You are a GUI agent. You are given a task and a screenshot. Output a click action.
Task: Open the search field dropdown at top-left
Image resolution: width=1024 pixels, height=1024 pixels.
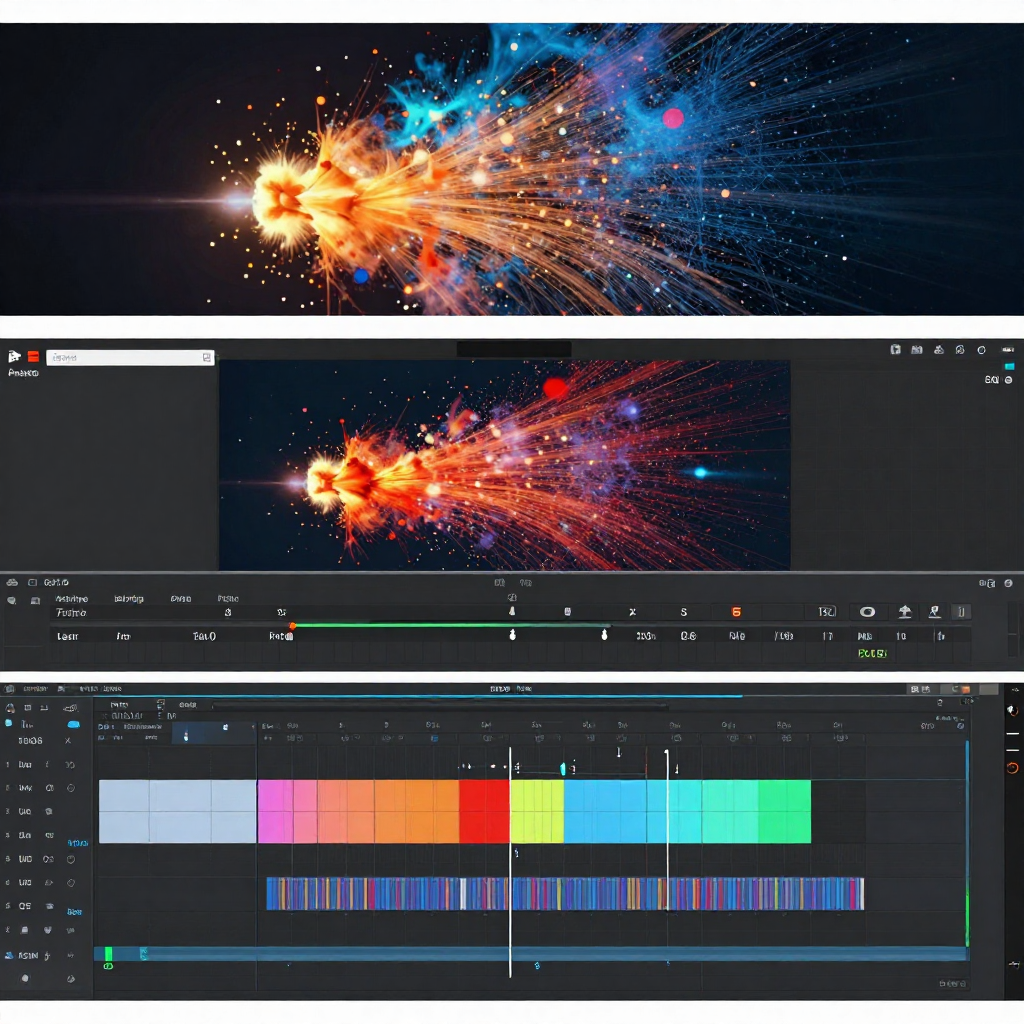[x=206, y=357]
